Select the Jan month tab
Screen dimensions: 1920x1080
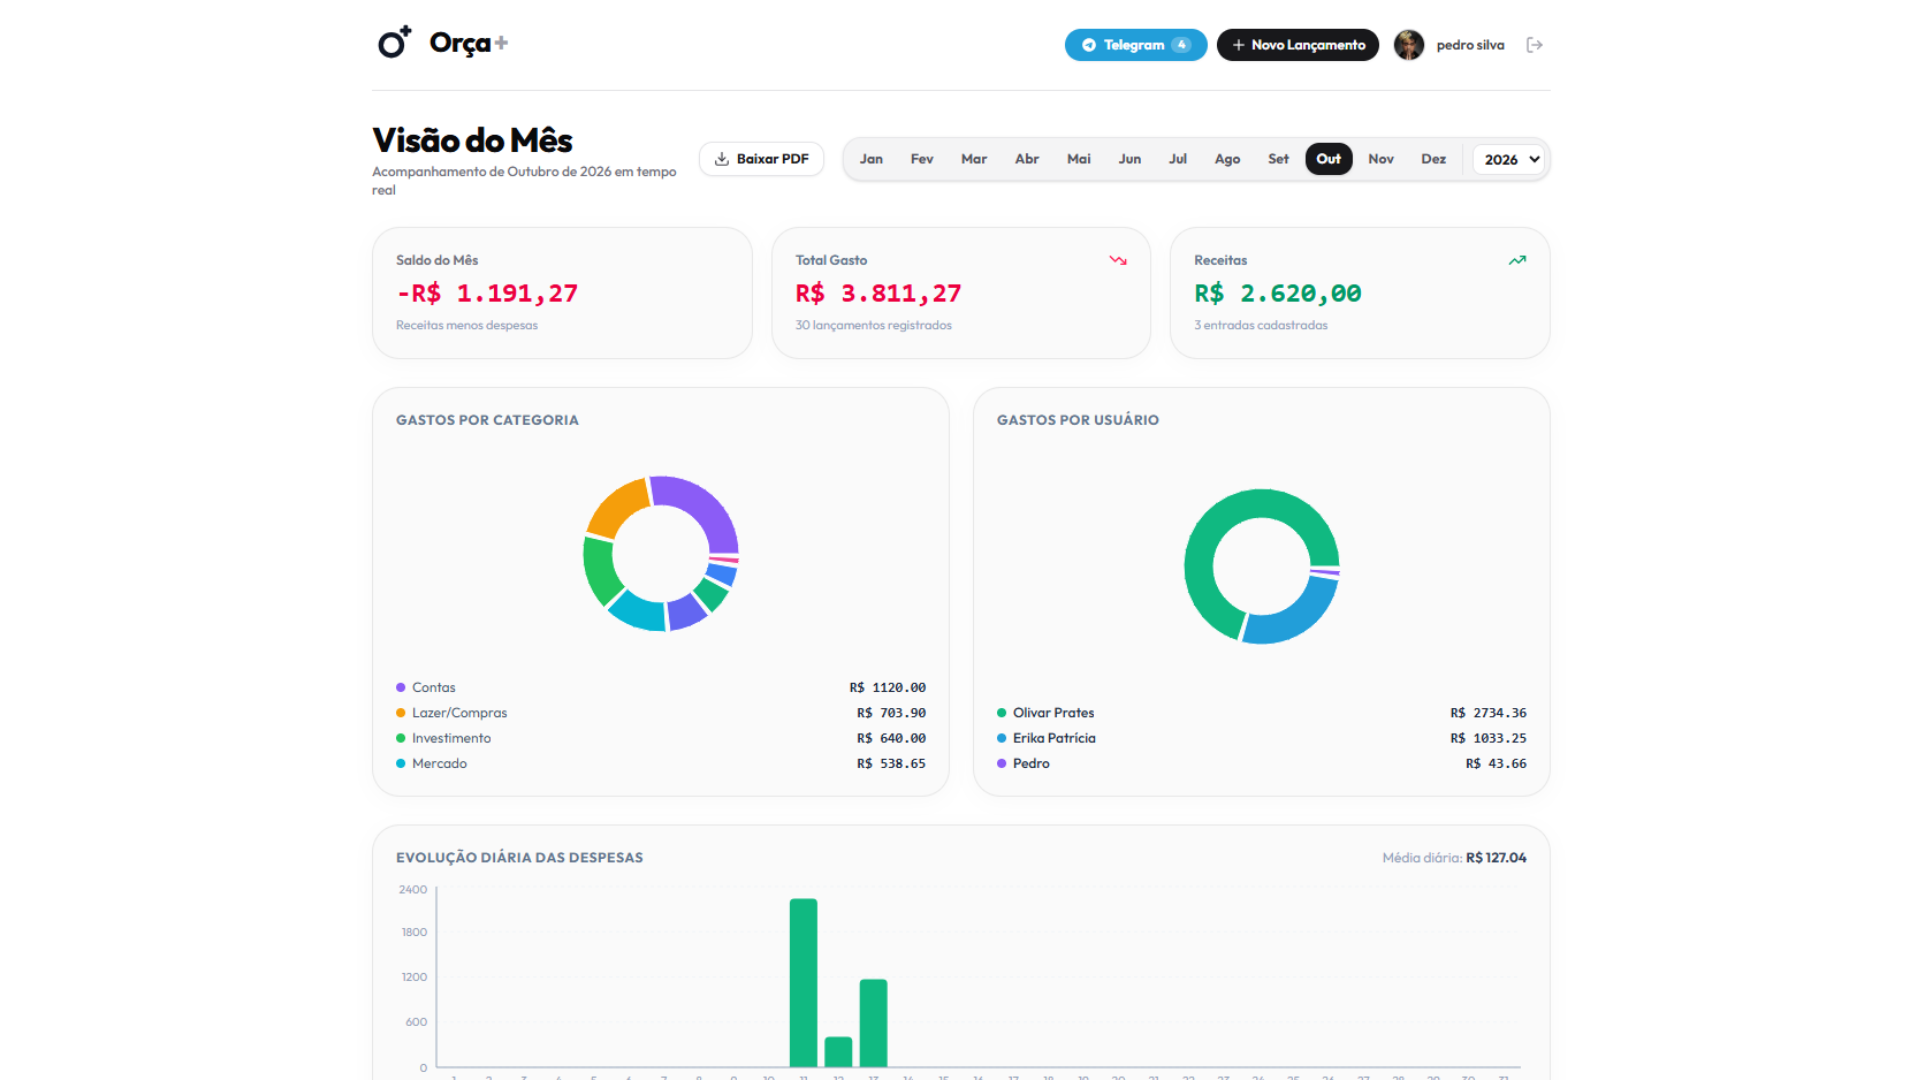coord(871,159)
